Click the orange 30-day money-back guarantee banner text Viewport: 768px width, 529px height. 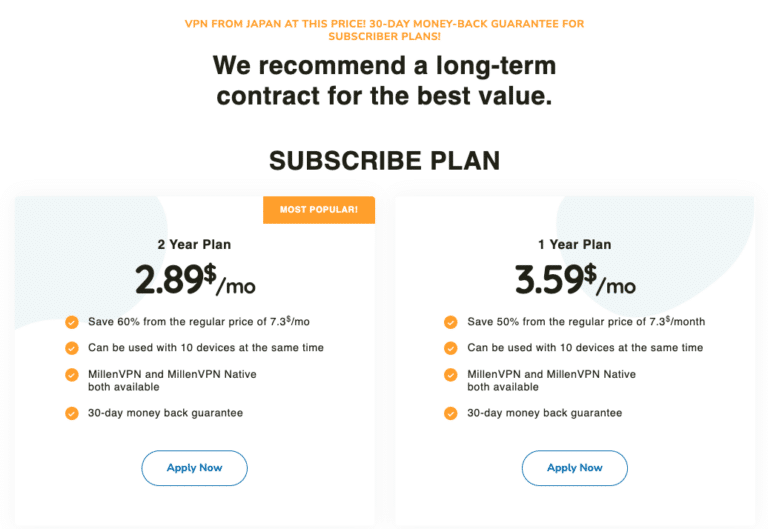(x=384, y=30)
